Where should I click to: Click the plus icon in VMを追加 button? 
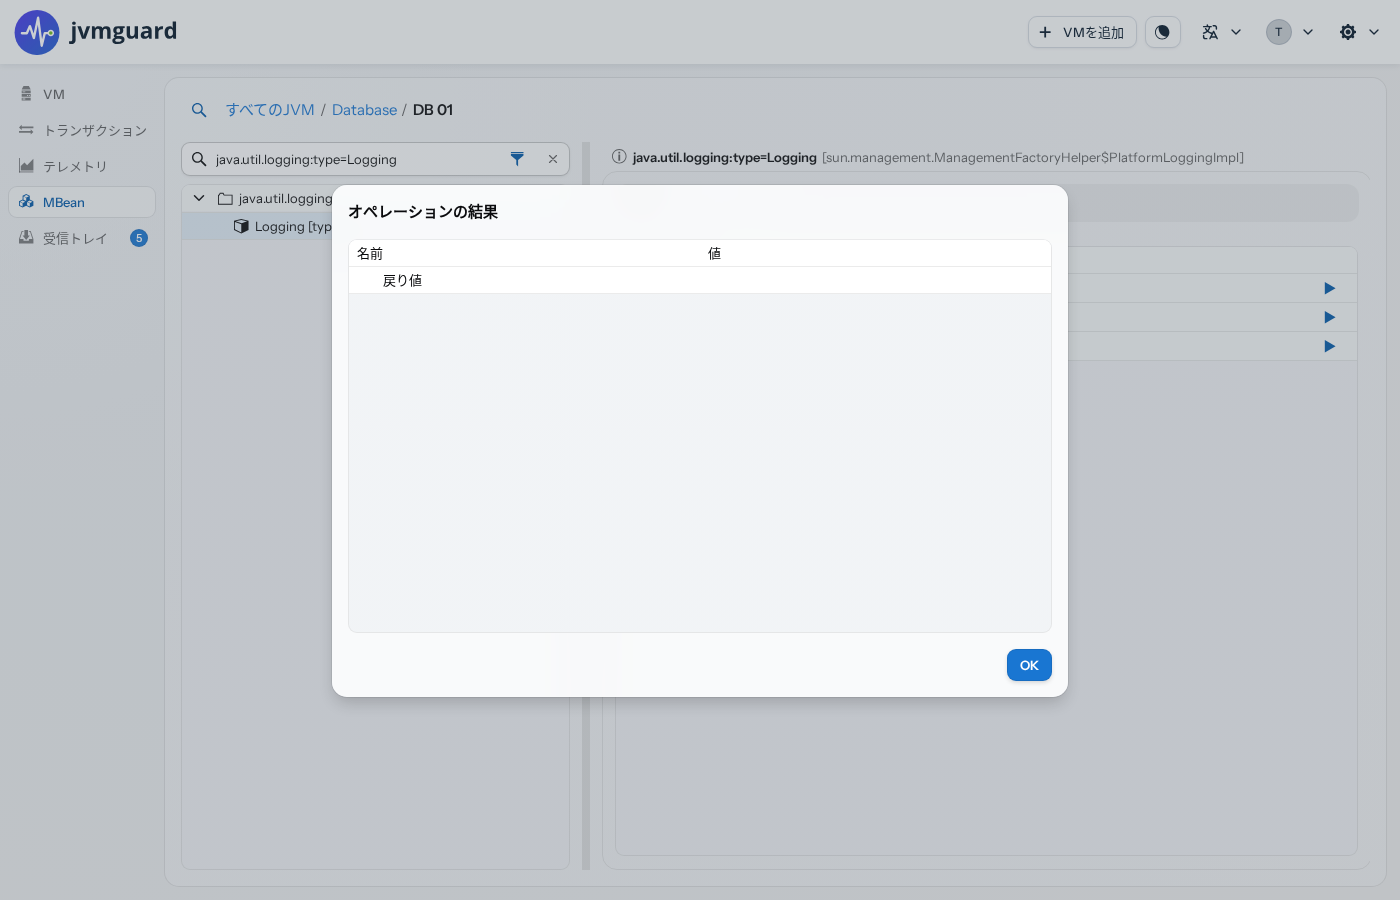click(1045, 32)
